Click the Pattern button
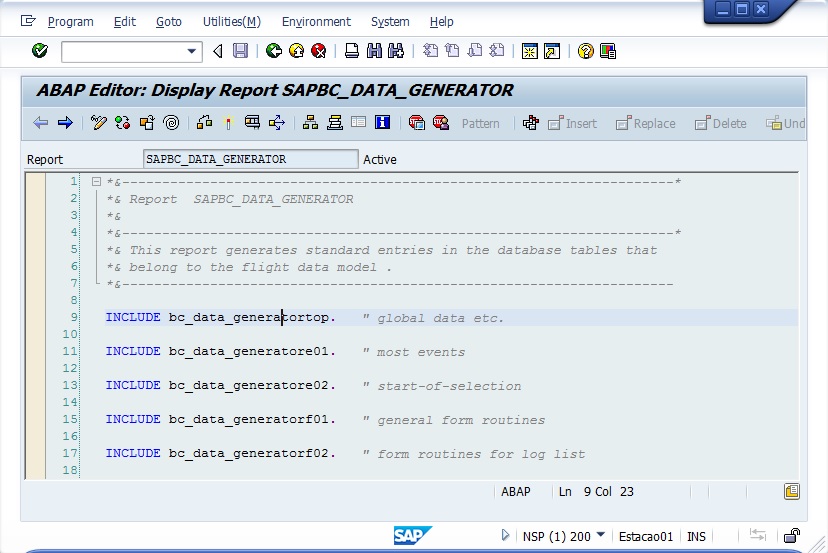Viewport: 828px width, 553px height. click(480, 124)
